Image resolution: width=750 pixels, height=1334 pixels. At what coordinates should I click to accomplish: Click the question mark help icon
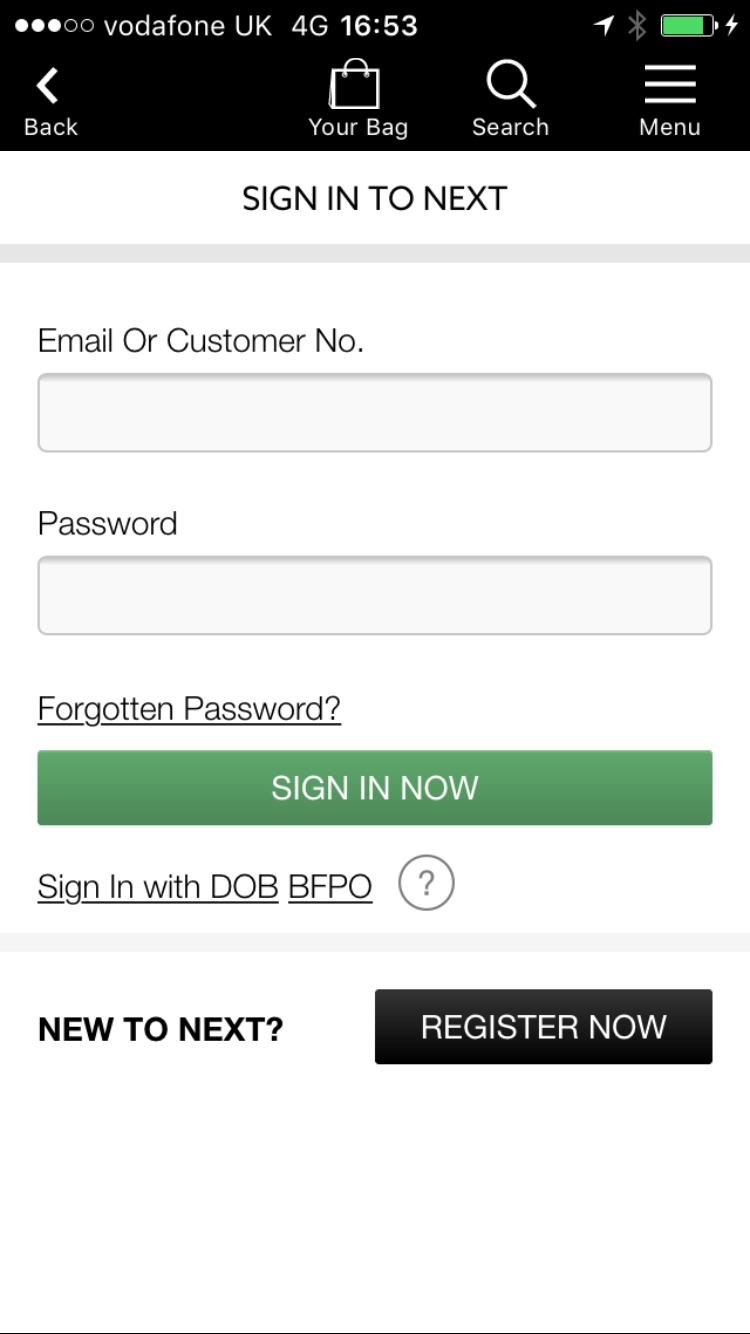(426, 884)
